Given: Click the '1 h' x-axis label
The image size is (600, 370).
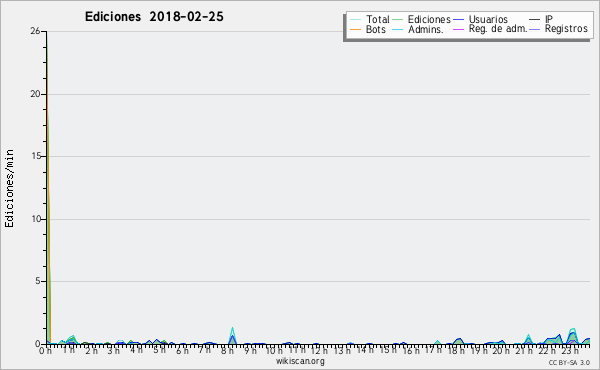Looking at the screenshot, I should 68,350.
